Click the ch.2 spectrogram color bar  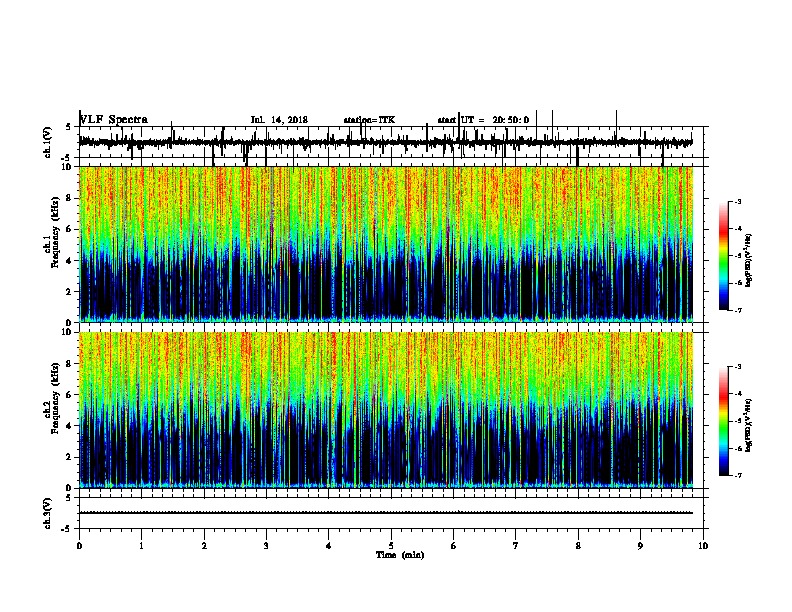(724, 421)
